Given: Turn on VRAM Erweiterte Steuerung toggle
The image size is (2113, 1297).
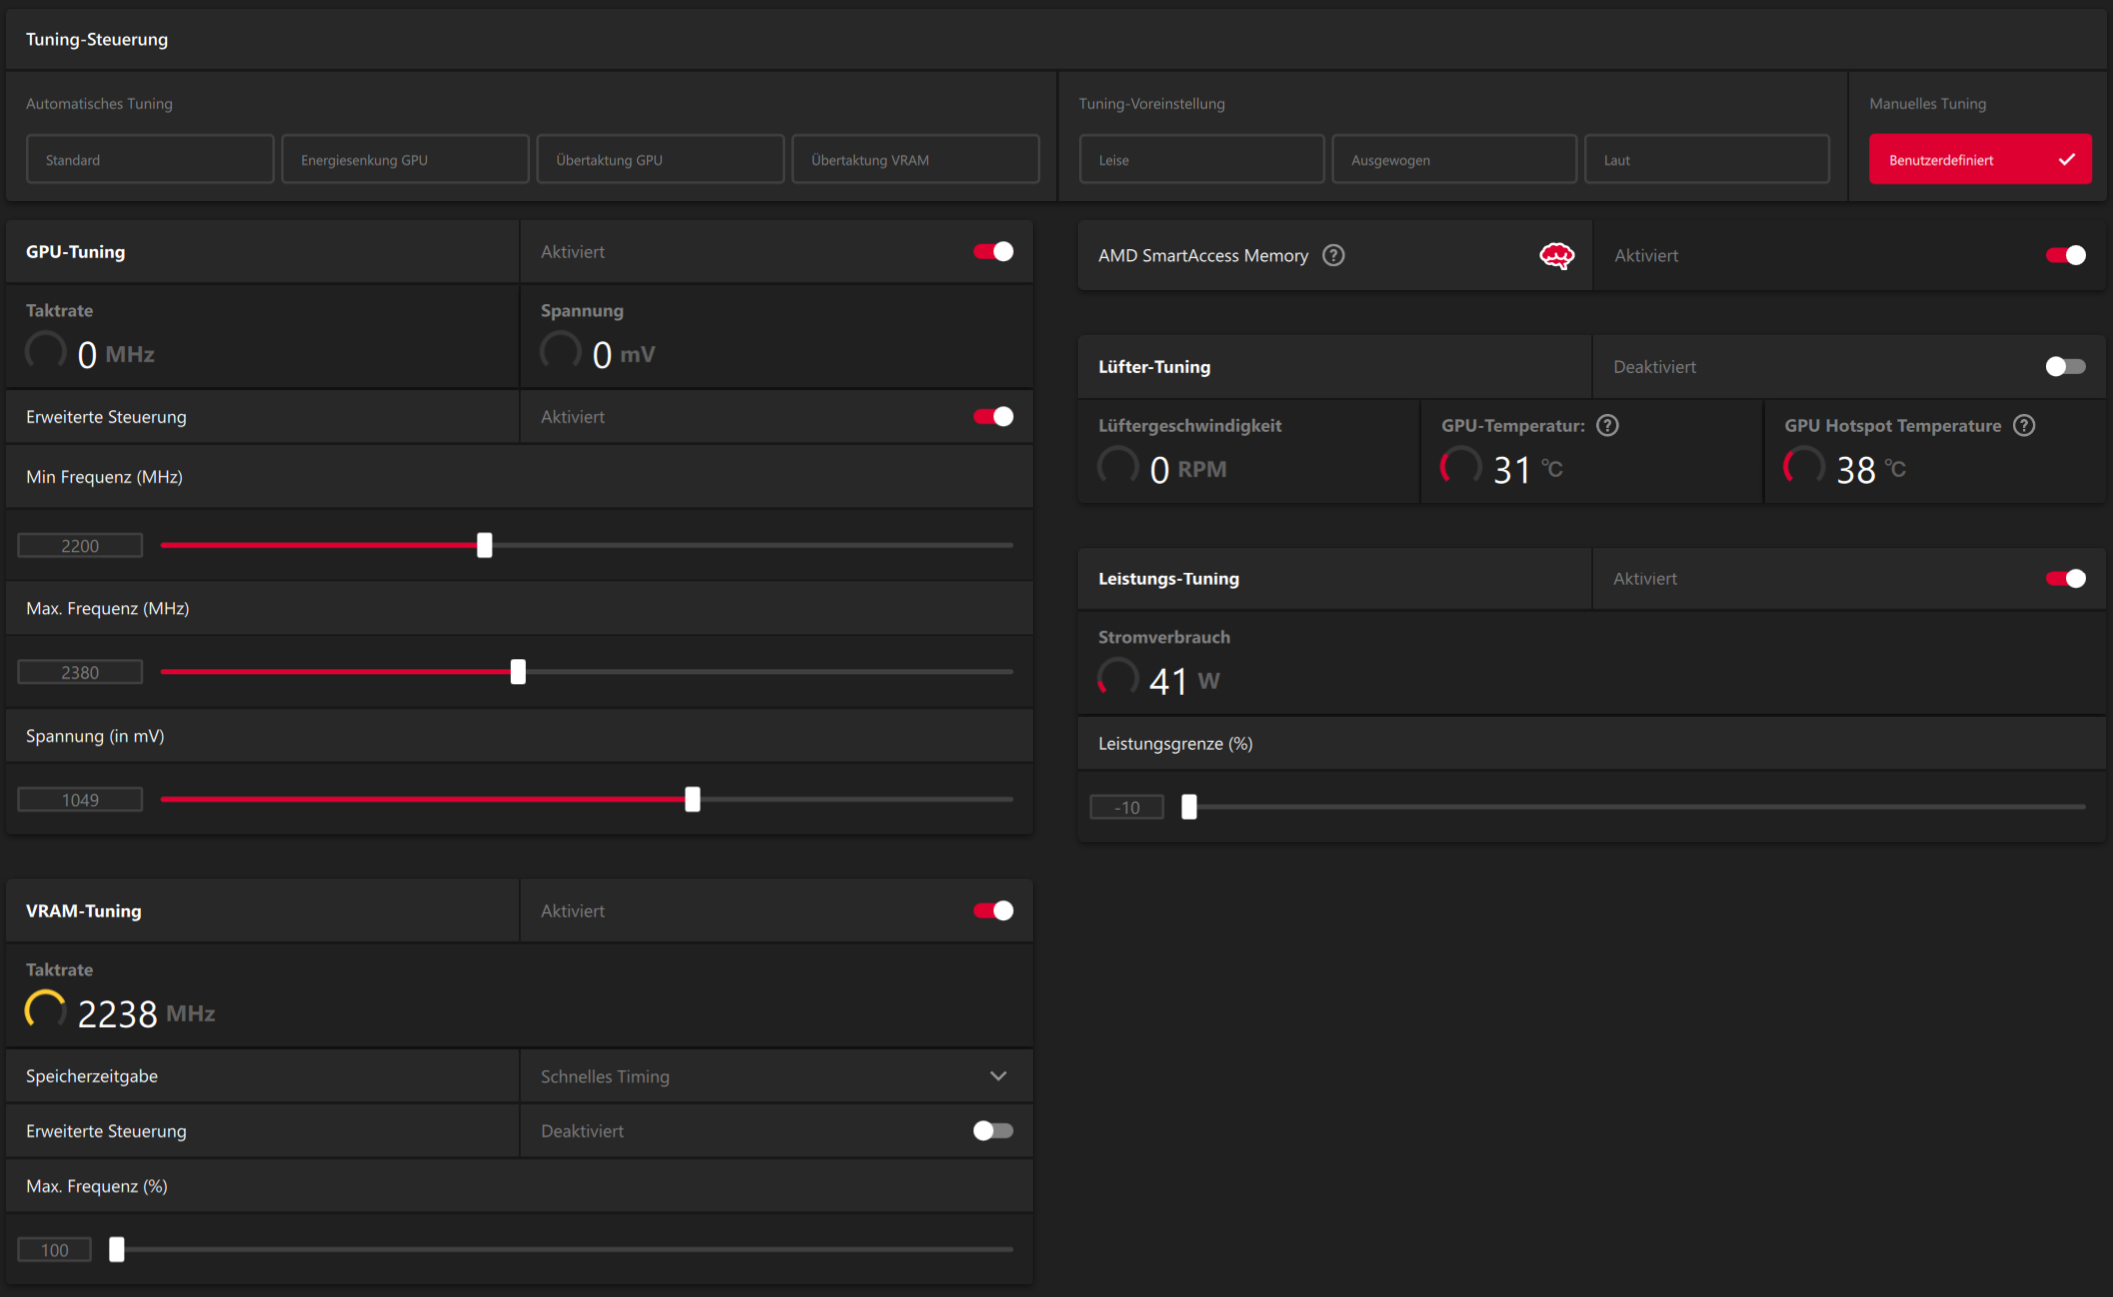Looking at the screenshot, I should (x=993, y=1131).
